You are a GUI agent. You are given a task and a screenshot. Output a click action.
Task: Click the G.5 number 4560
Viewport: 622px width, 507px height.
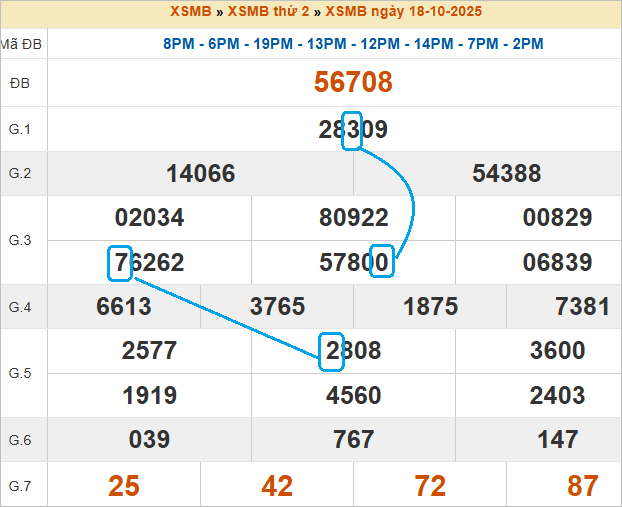point(353,395)
